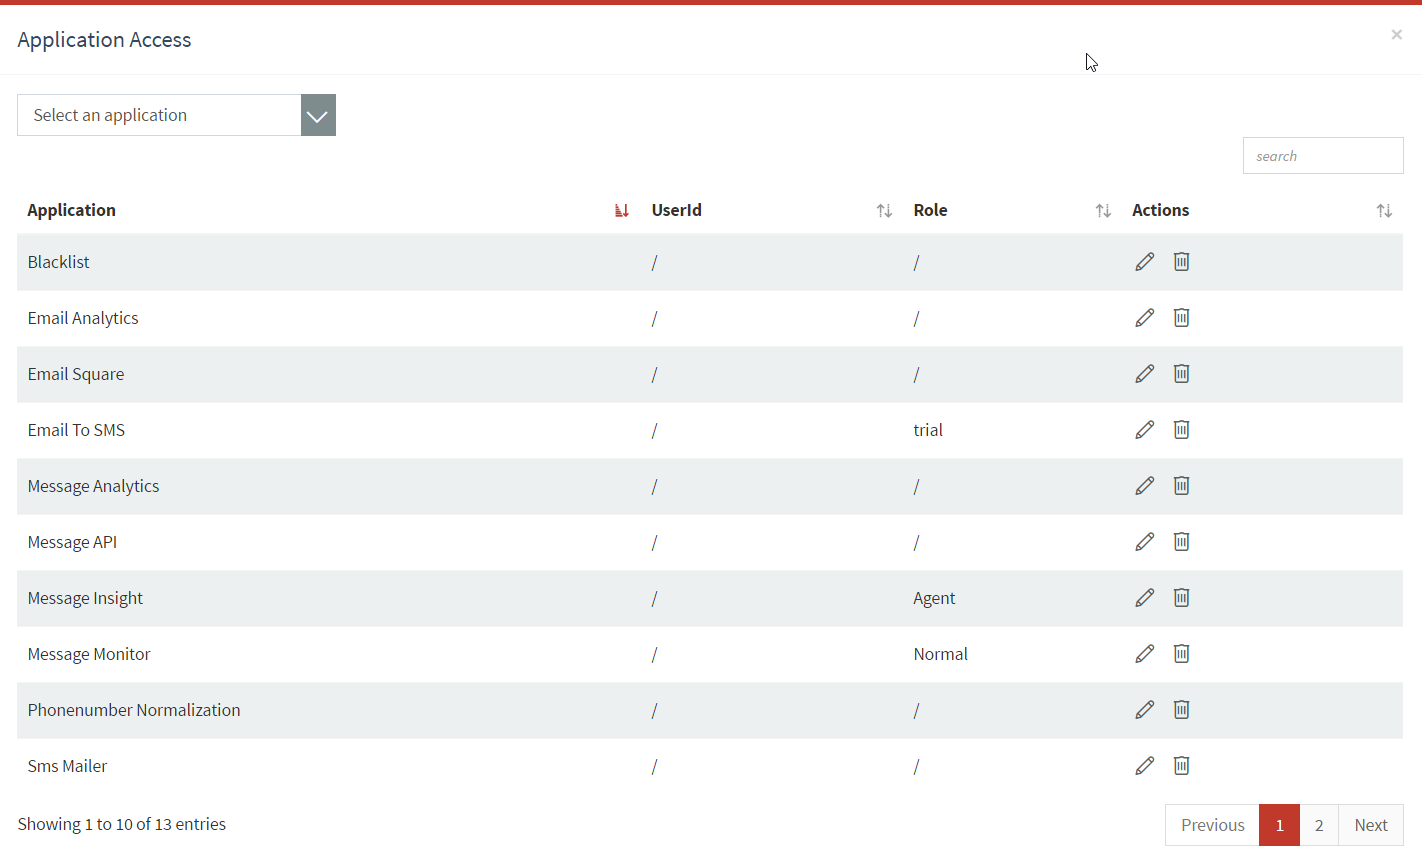
Task: Delete the Message Insight entry
Action: click(x=1181, y=598)
